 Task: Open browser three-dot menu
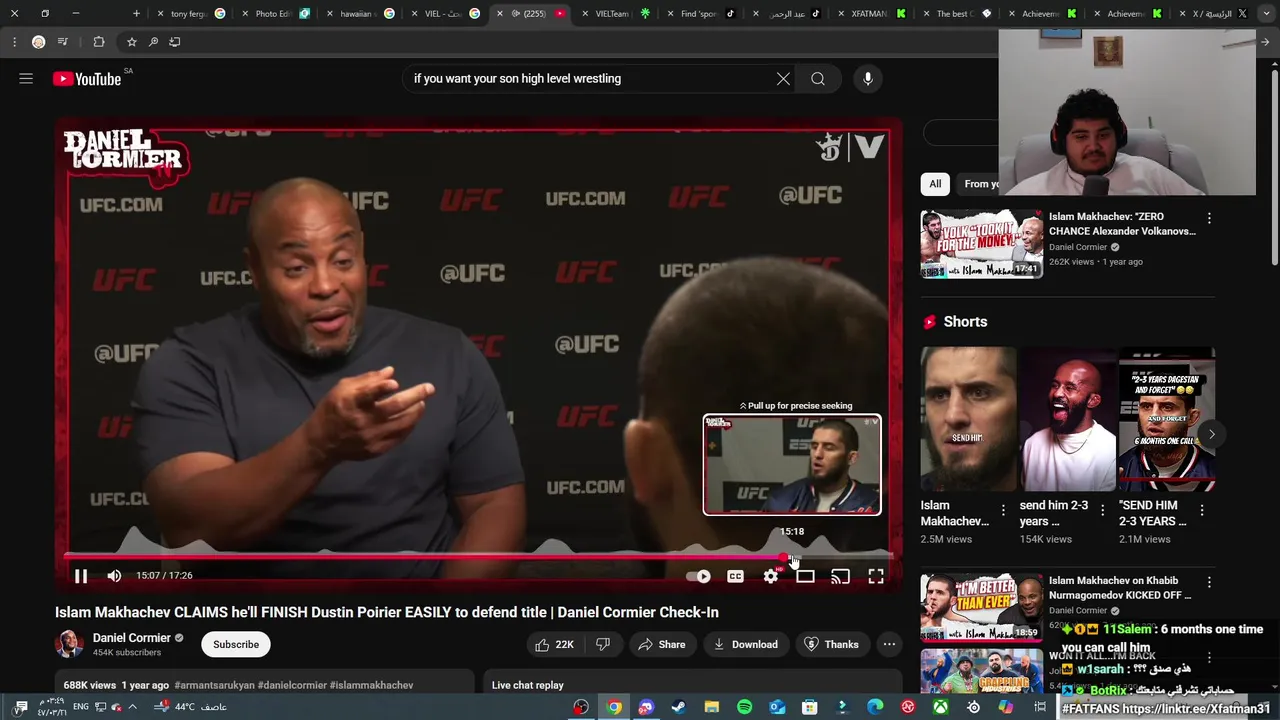tap(14, 42)
